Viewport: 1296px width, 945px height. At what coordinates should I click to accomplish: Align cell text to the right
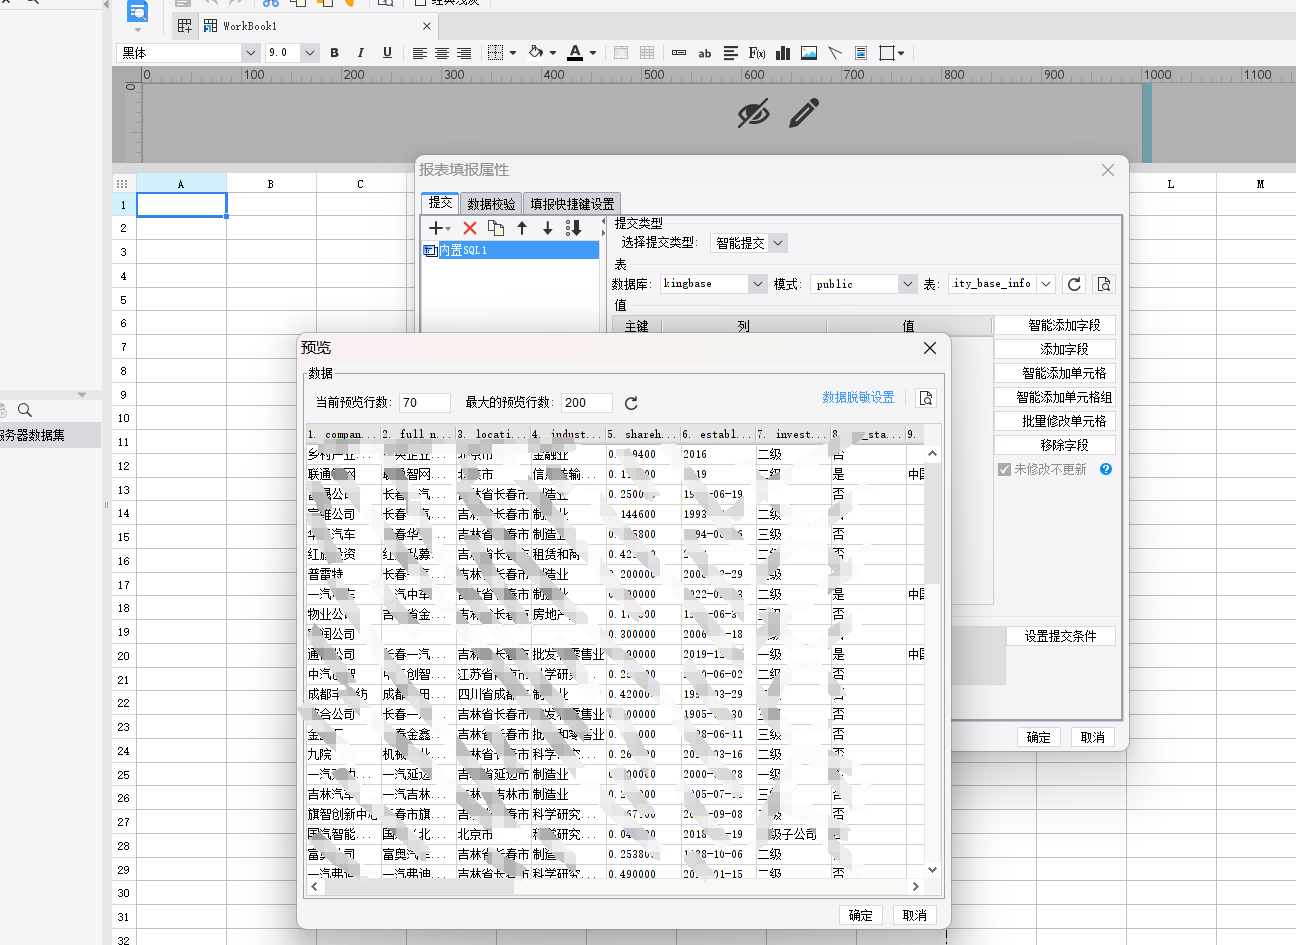[463, 53]
